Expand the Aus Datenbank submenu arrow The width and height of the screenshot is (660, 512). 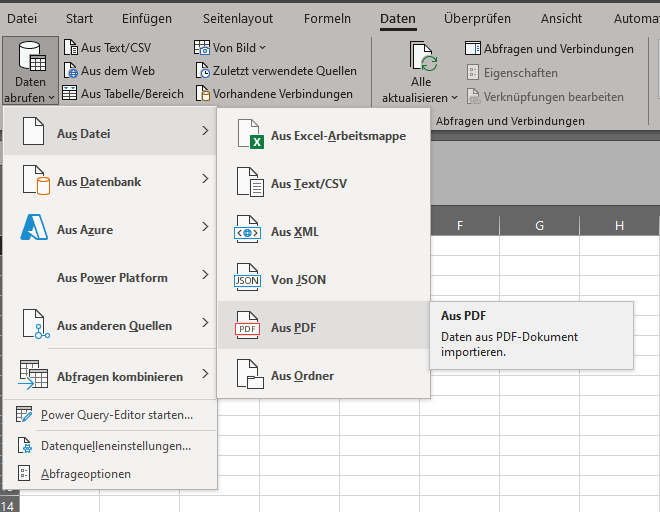tap(205, 179)
